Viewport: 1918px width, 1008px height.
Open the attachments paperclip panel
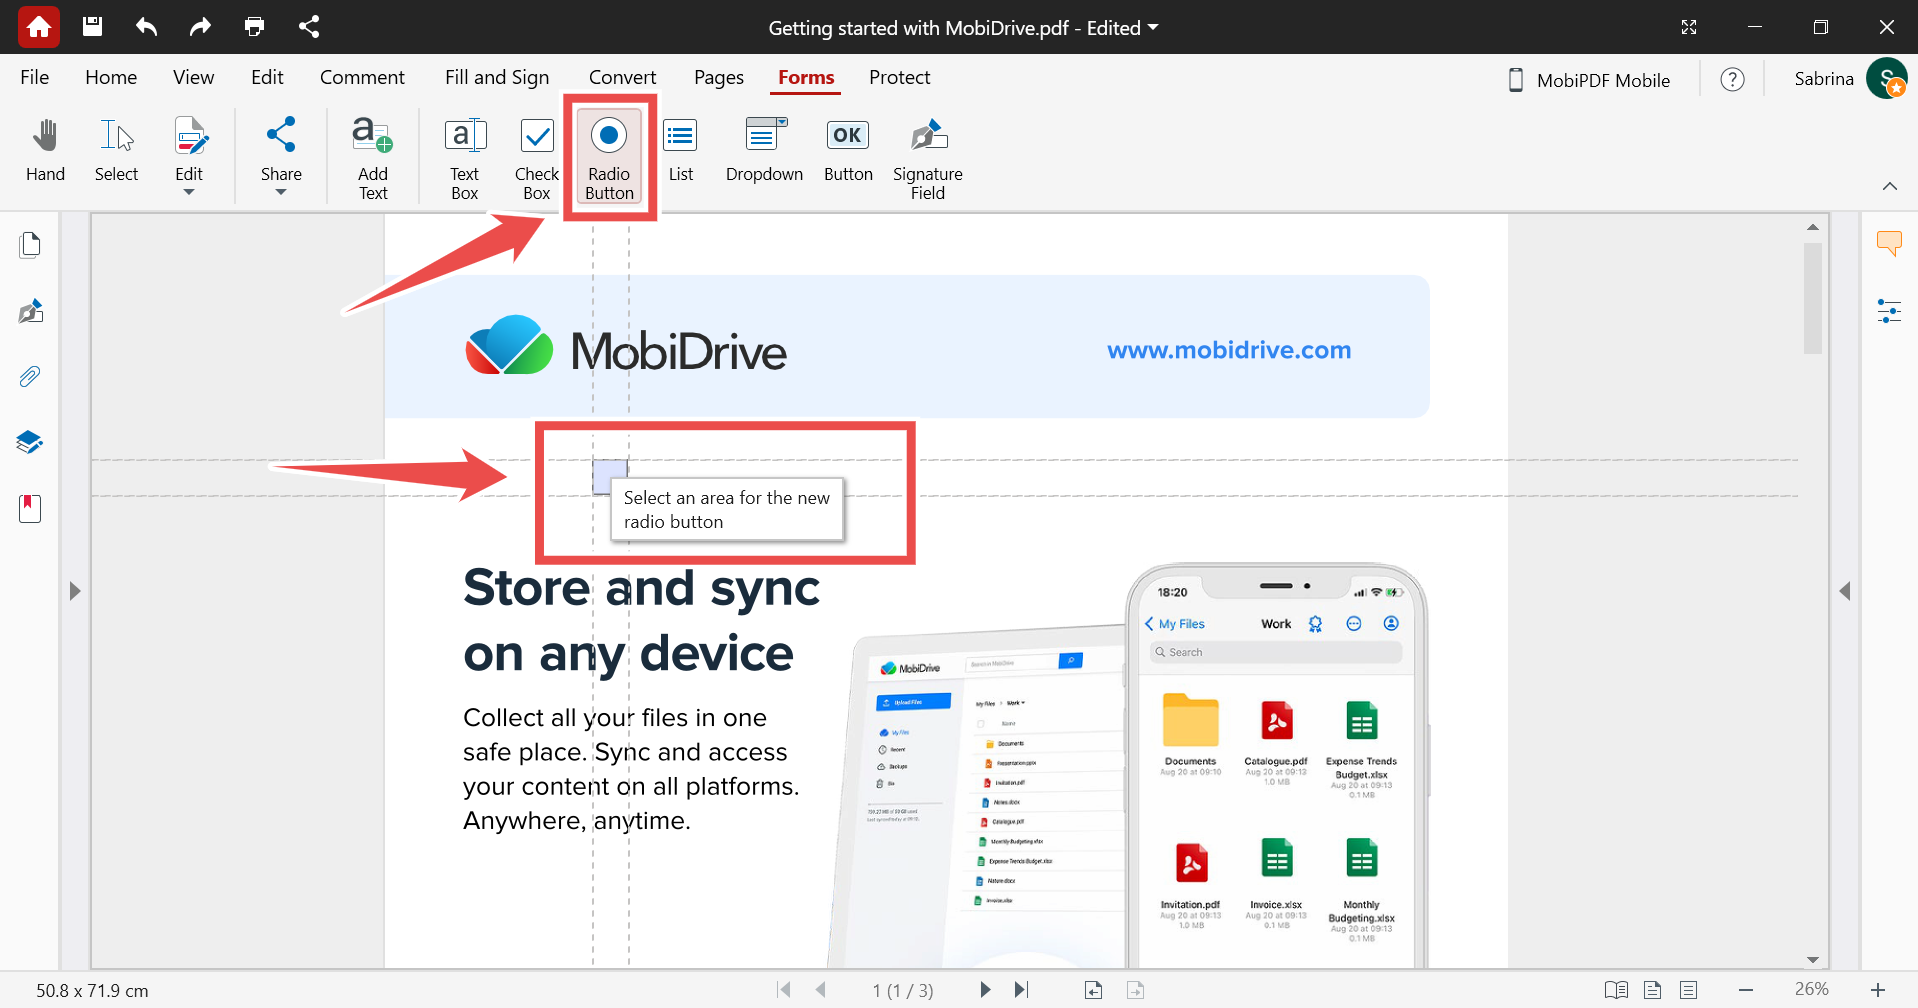coord(30,377)
